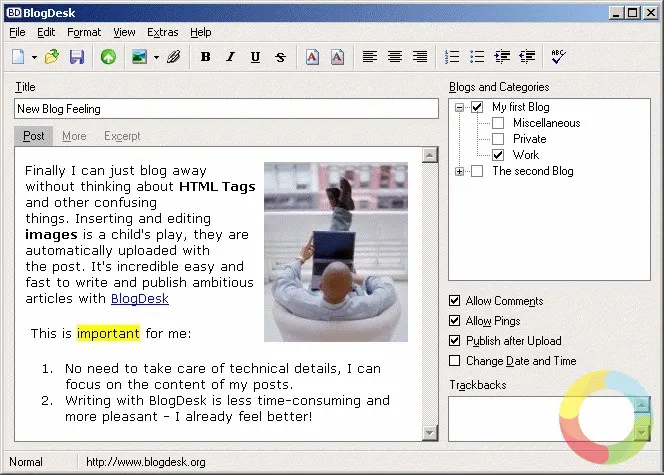Select the embedded laptop photo in the post
Viewport: 664px width, 475px height.
coord(336,252)
